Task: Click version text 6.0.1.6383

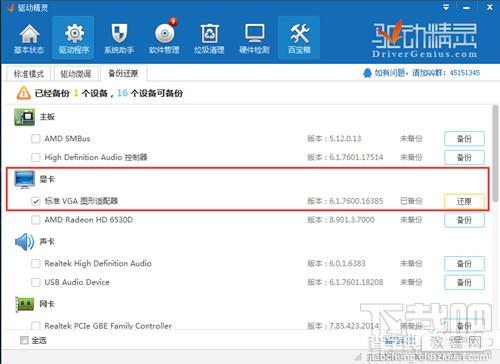Action: [347, 263]
